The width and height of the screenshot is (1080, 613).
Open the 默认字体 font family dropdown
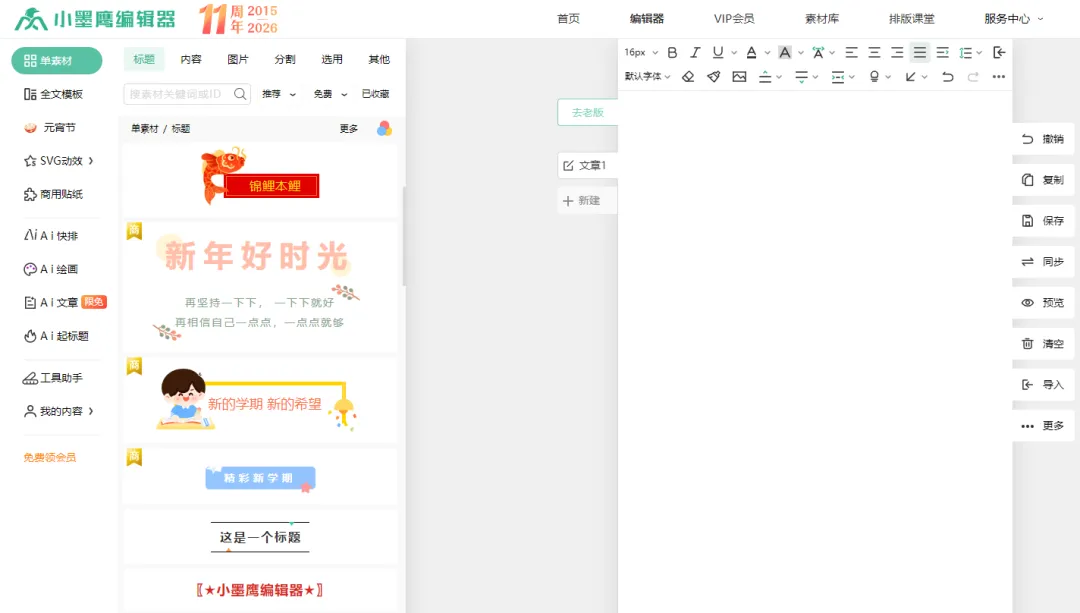(647, 76)
